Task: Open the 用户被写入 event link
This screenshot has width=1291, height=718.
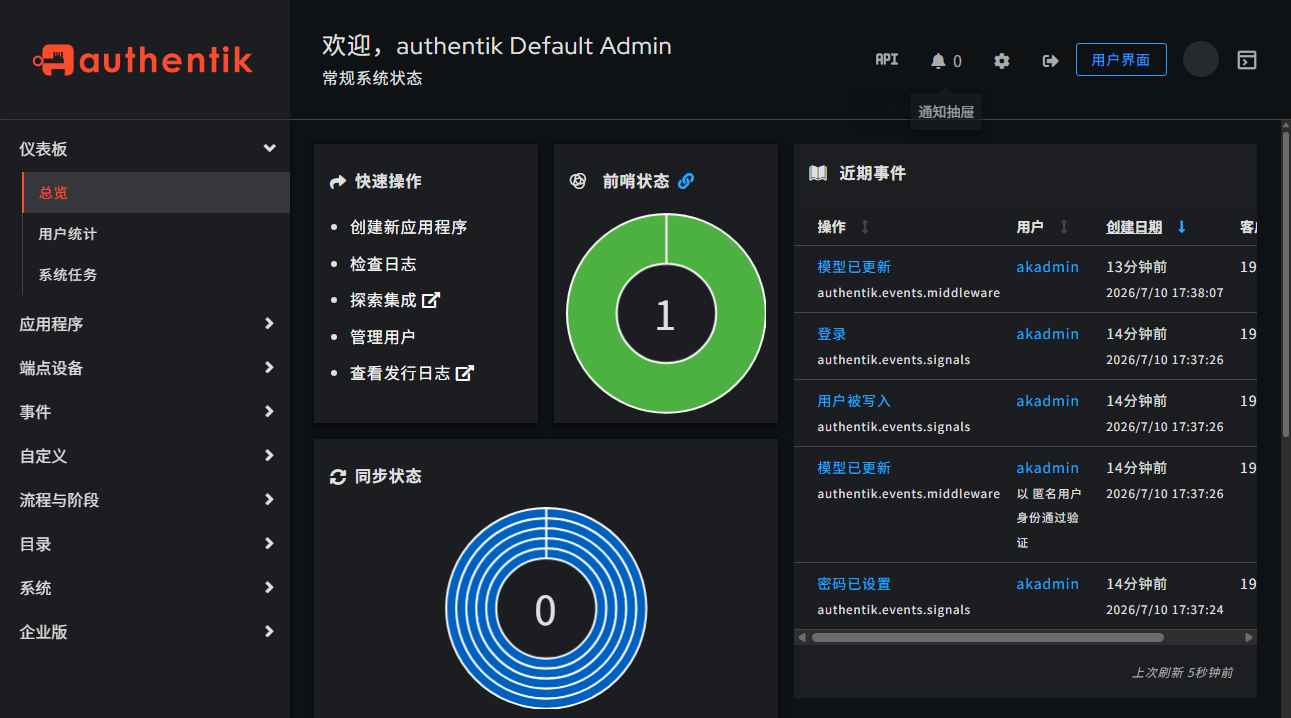Action: click(854, 401)
